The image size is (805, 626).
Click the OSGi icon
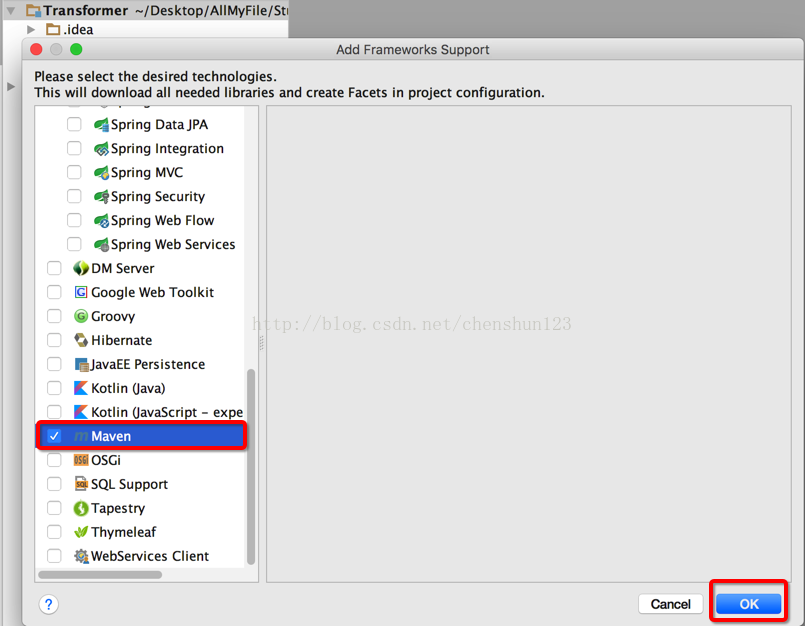pyautogui.click(x=81, y=460)
